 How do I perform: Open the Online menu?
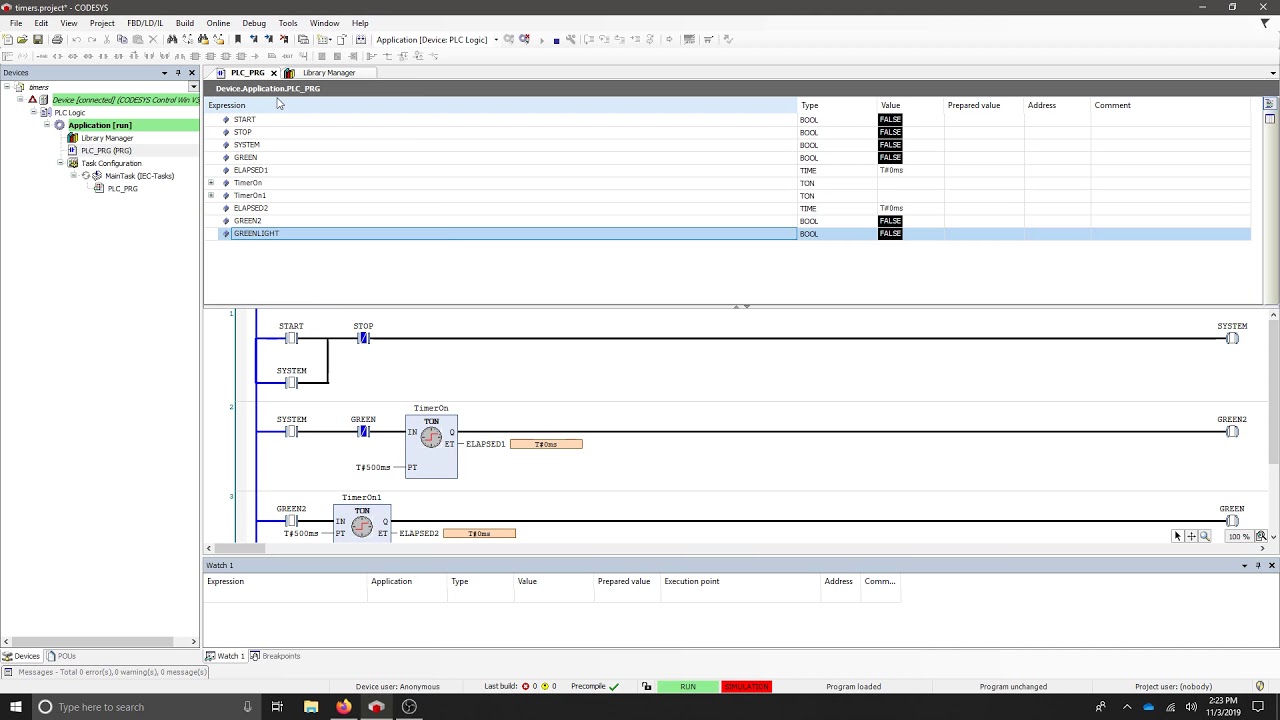point(218,23)
